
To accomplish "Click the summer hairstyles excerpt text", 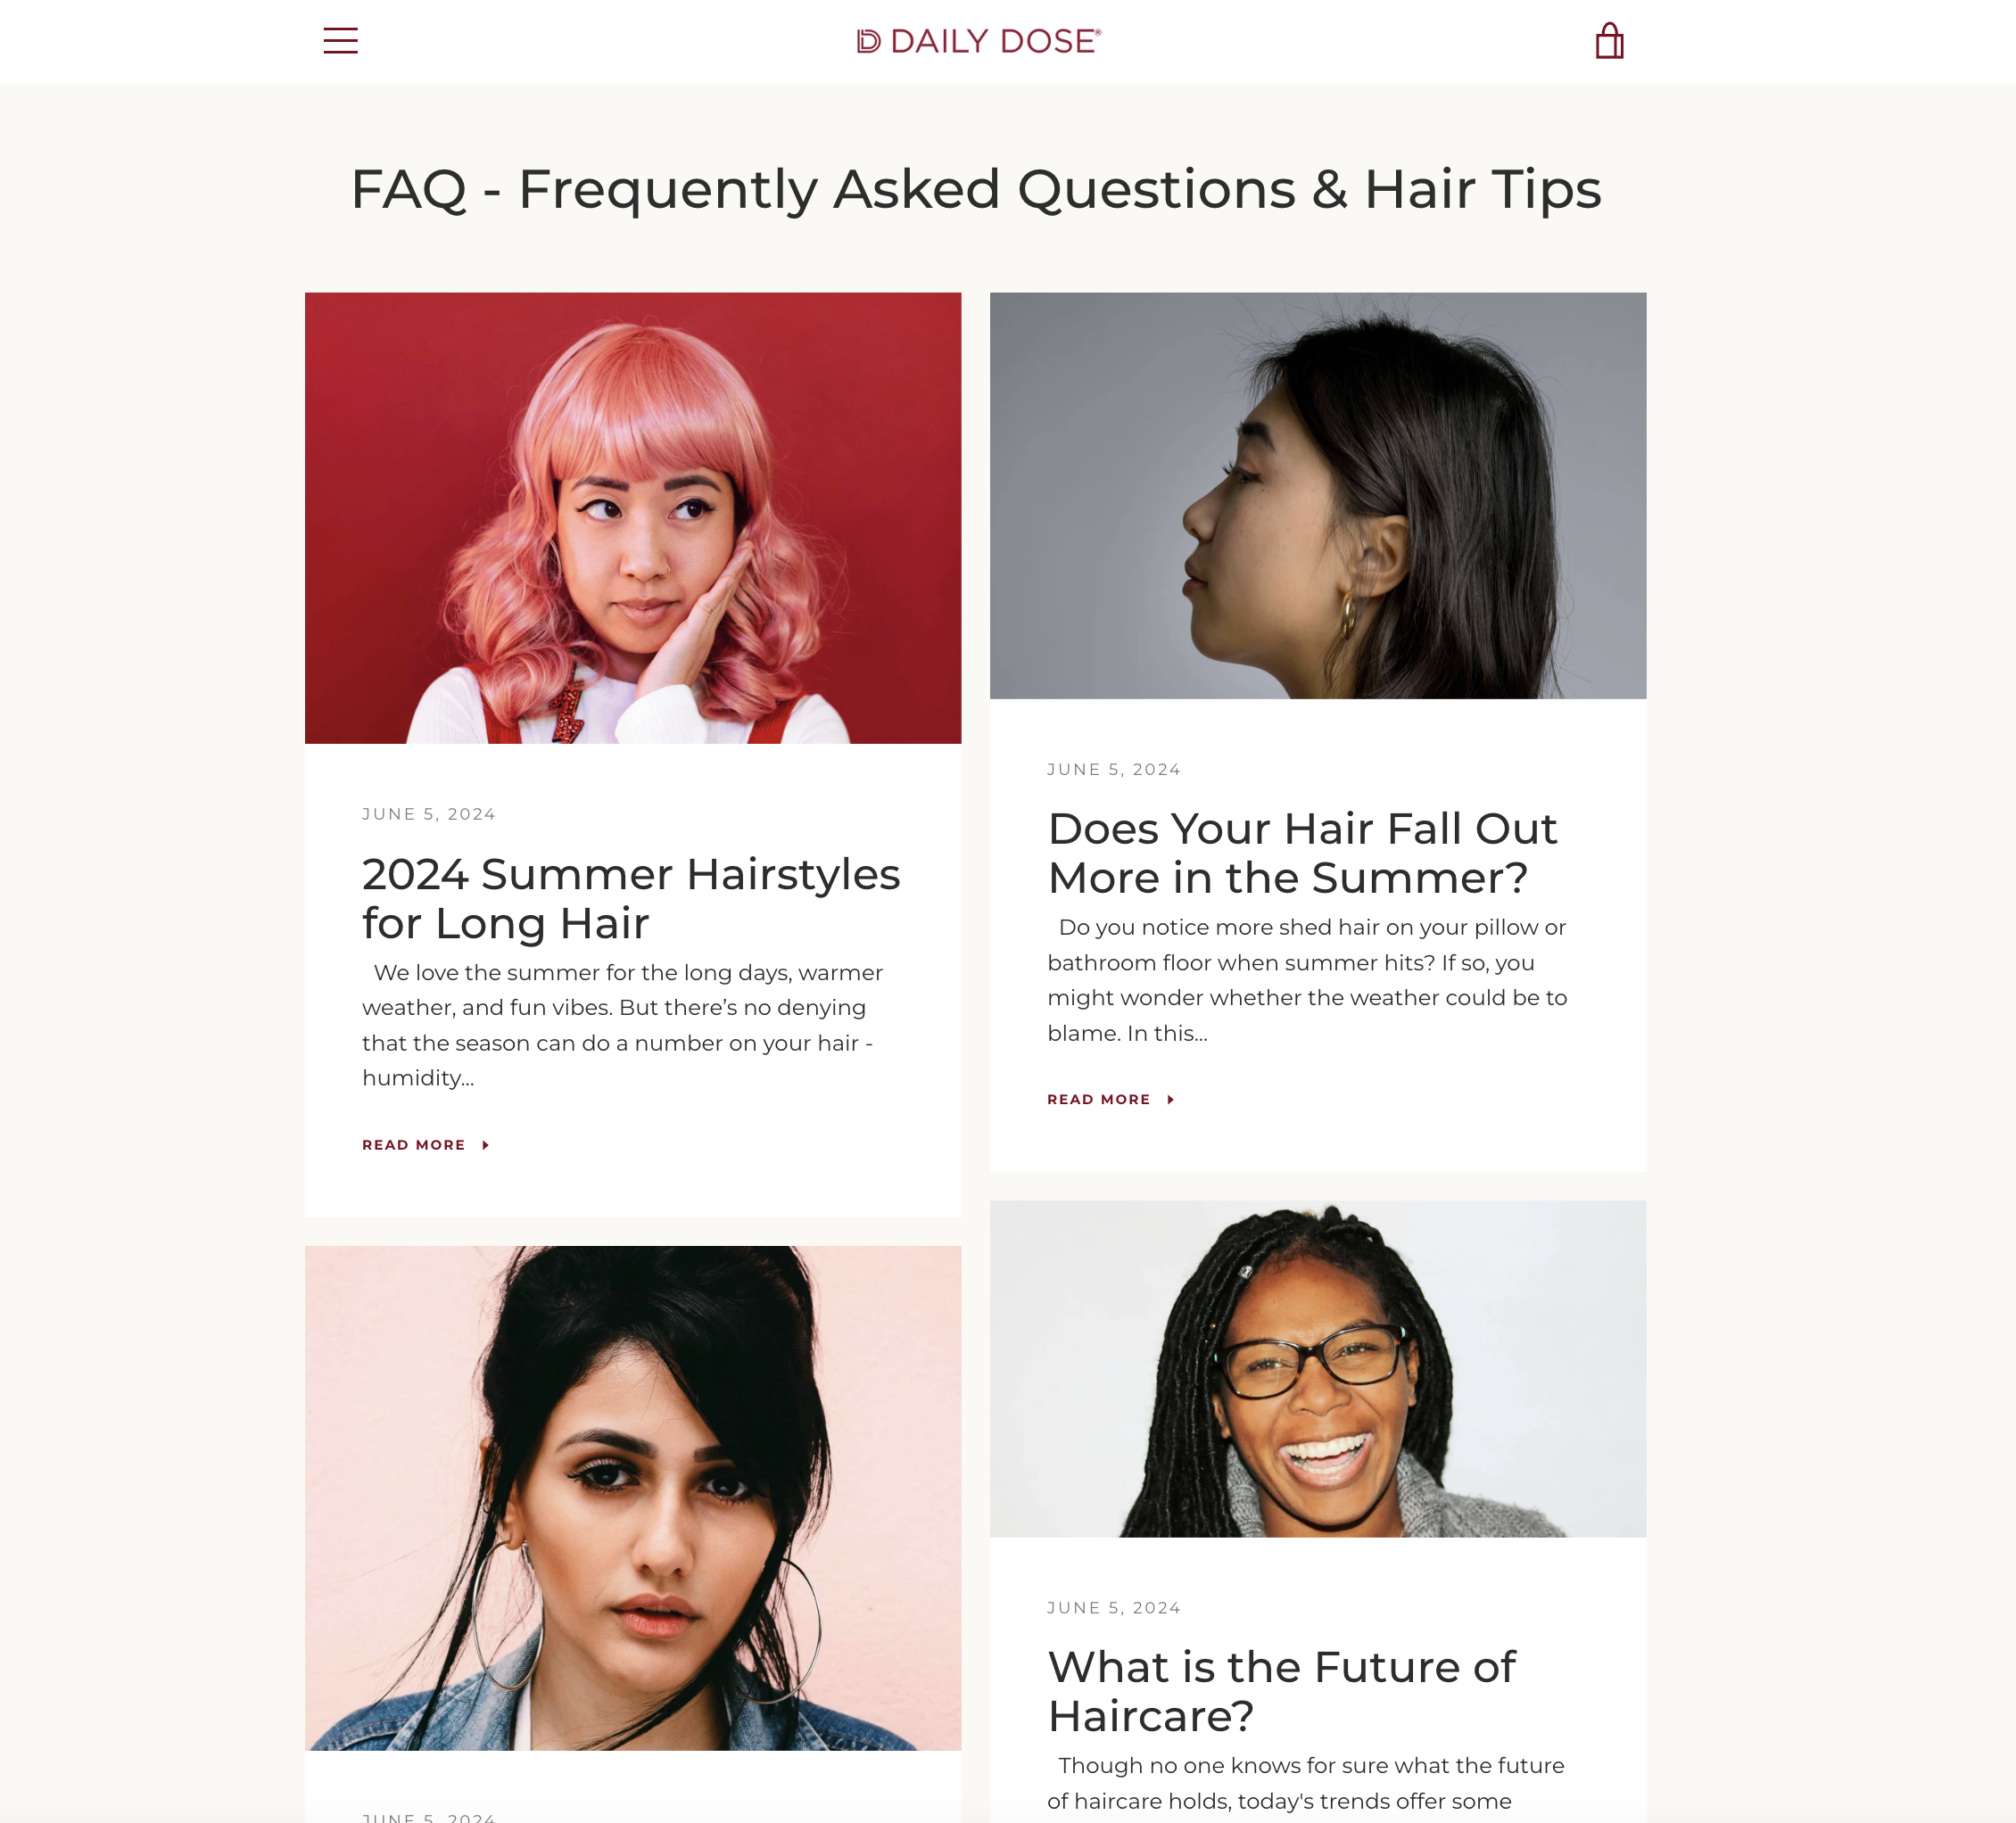I will pos(622,1025).
